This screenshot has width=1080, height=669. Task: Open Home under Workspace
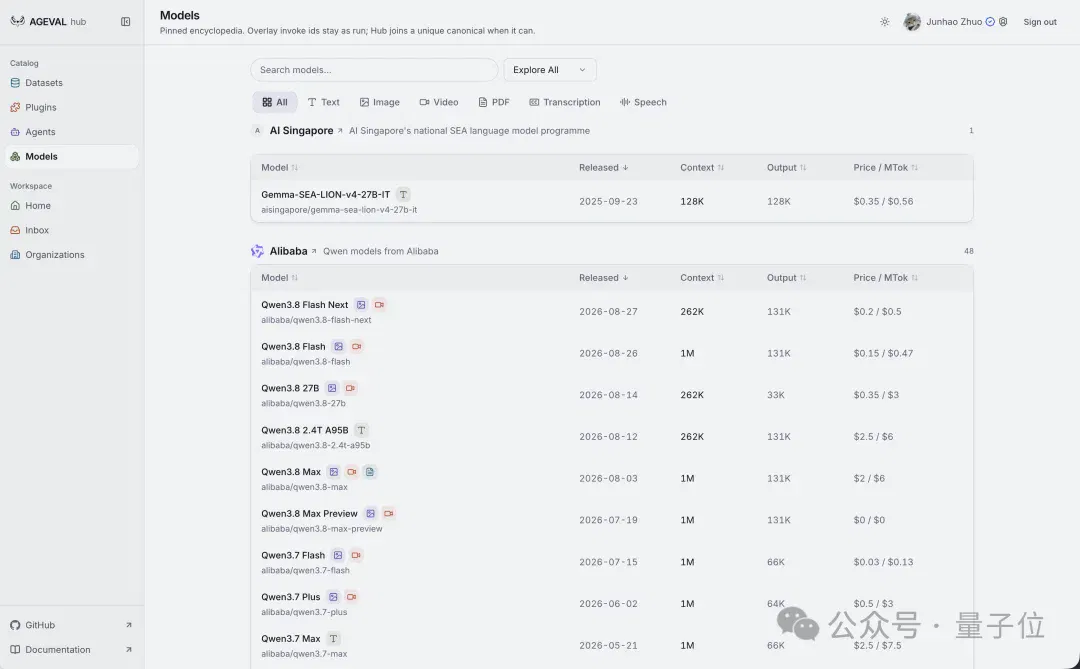click(x=72, y=205)
